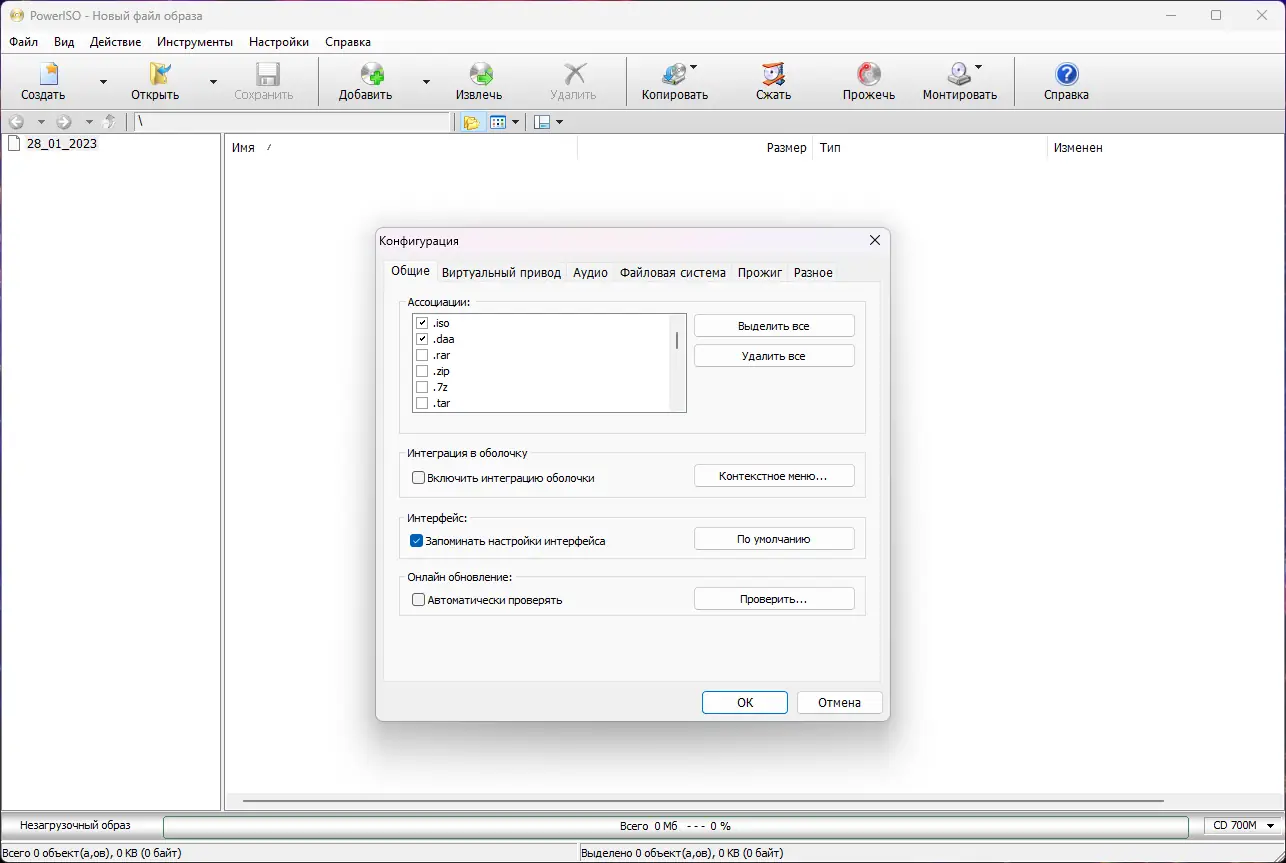Screen dimensions: 1286x863
Task: Open the Действие menu
Action: (115, 42)
